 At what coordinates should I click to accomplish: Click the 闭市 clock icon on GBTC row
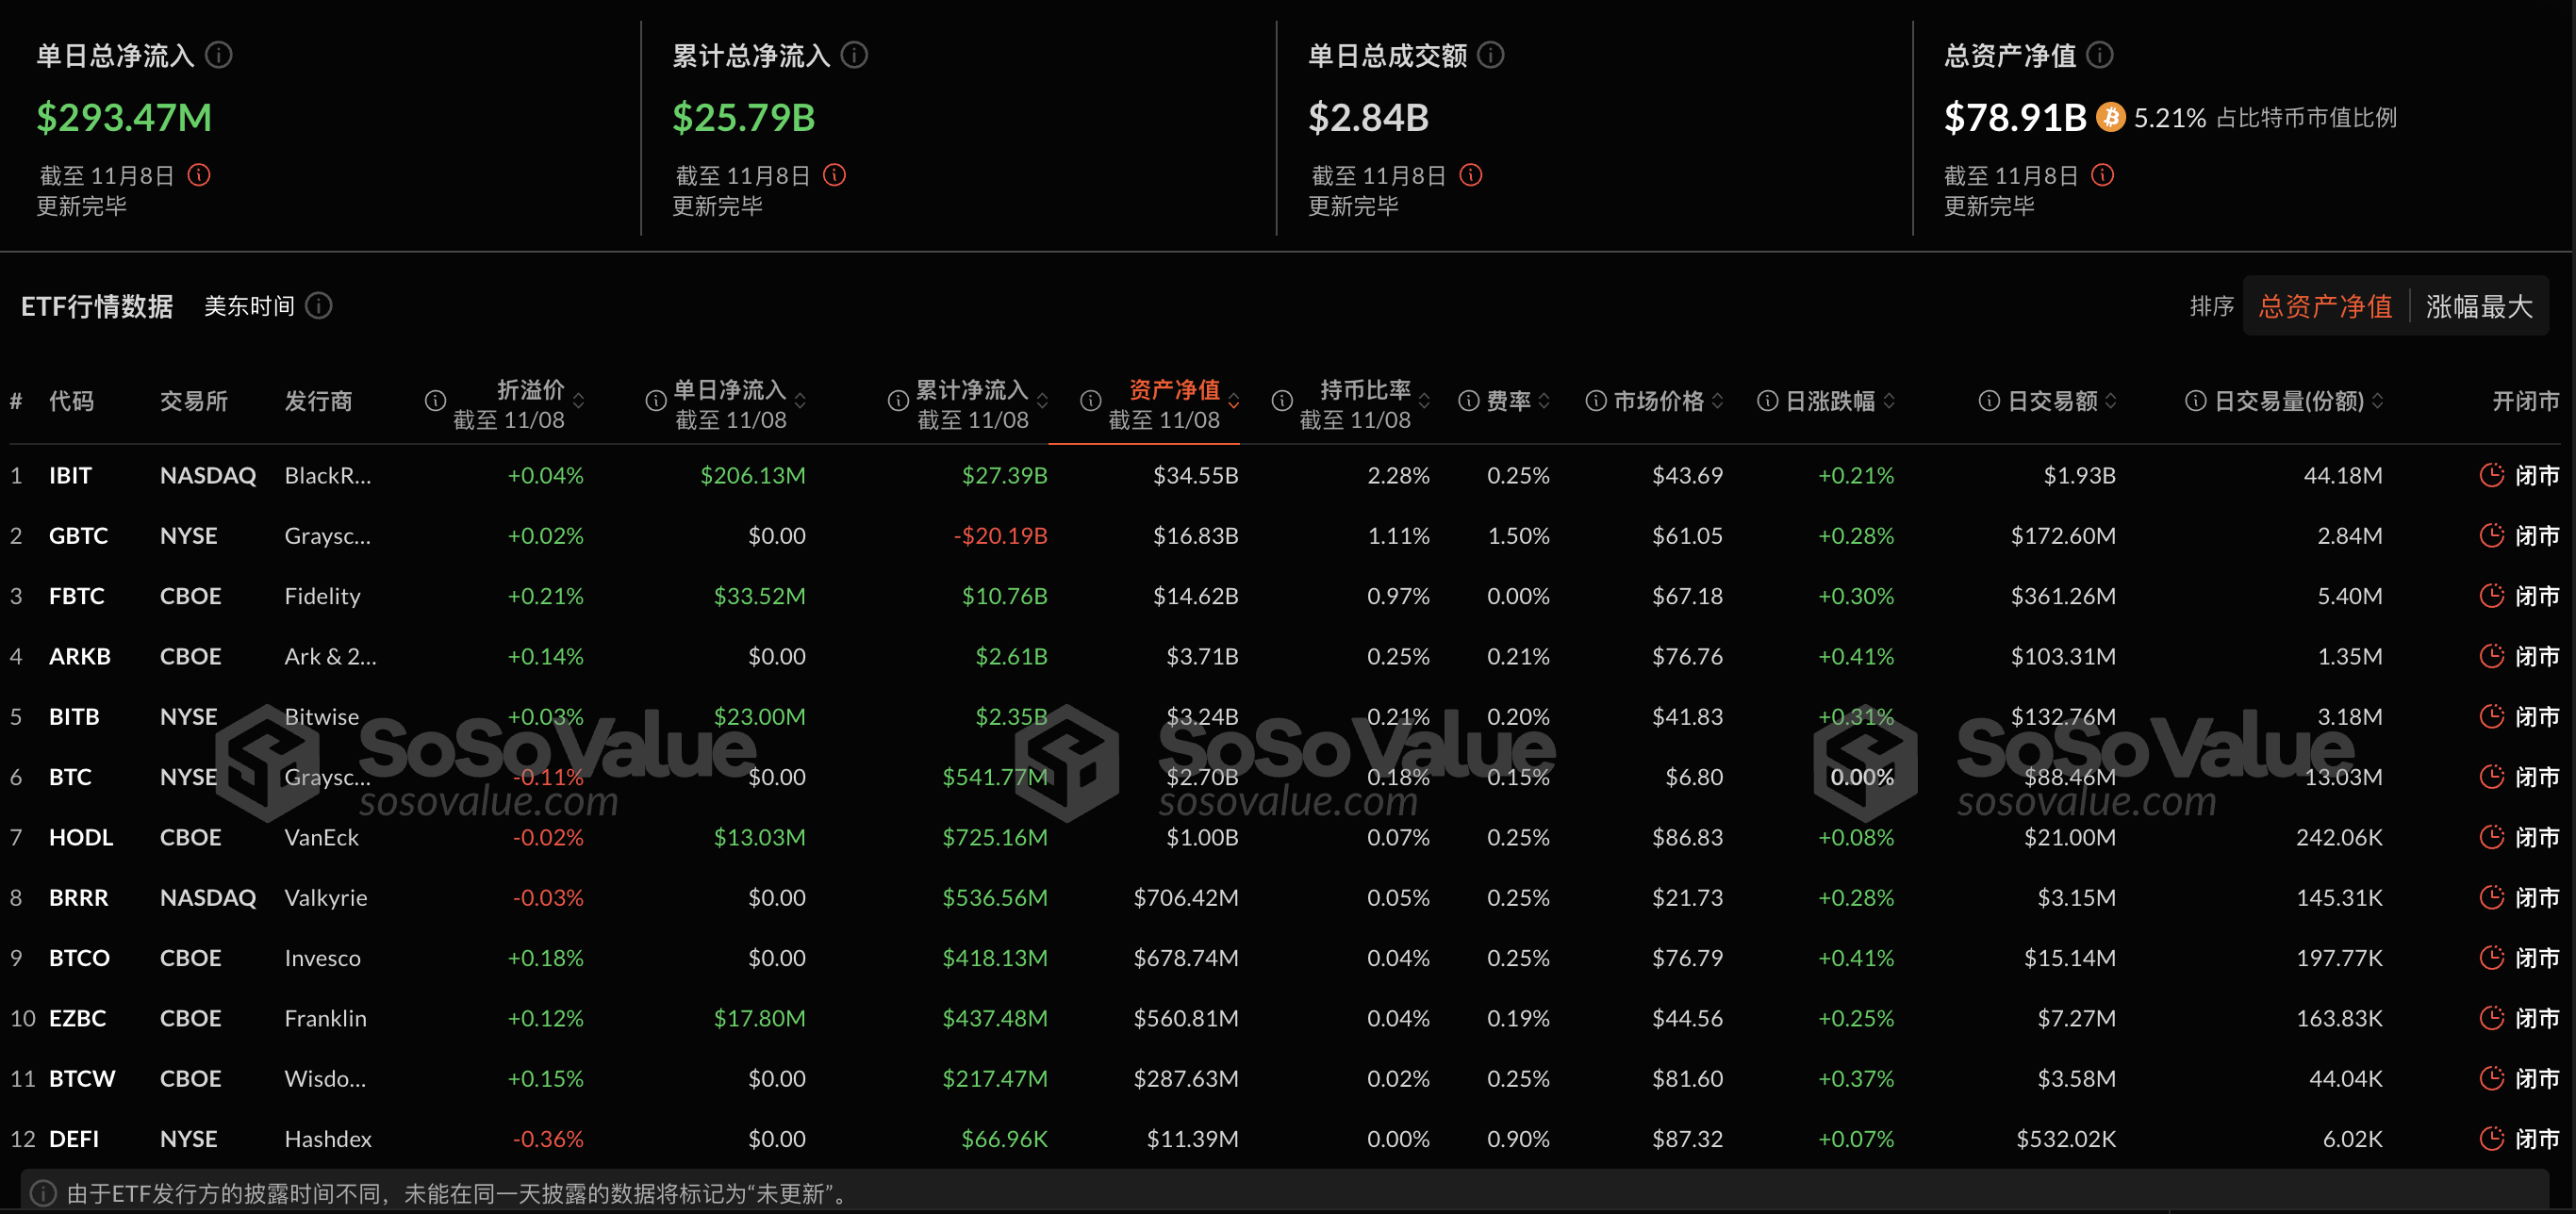[2492, 535]
